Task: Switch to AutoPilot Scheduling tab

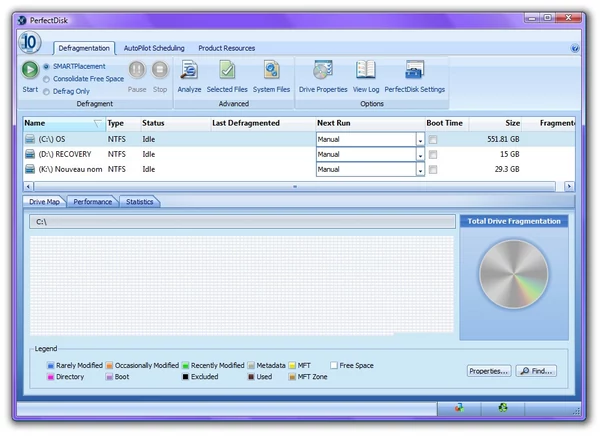Action: [x=154, y=48]
